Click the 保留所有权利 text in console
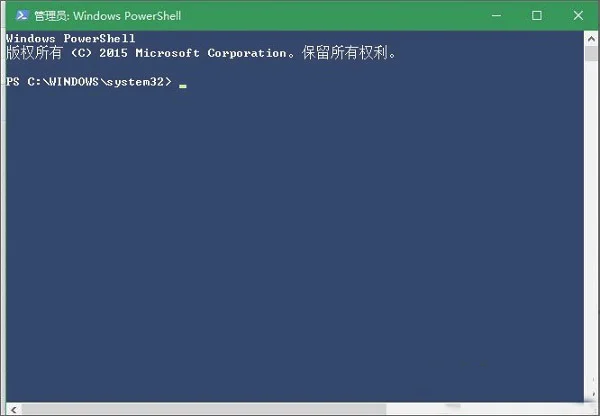 tap(345, 53)
